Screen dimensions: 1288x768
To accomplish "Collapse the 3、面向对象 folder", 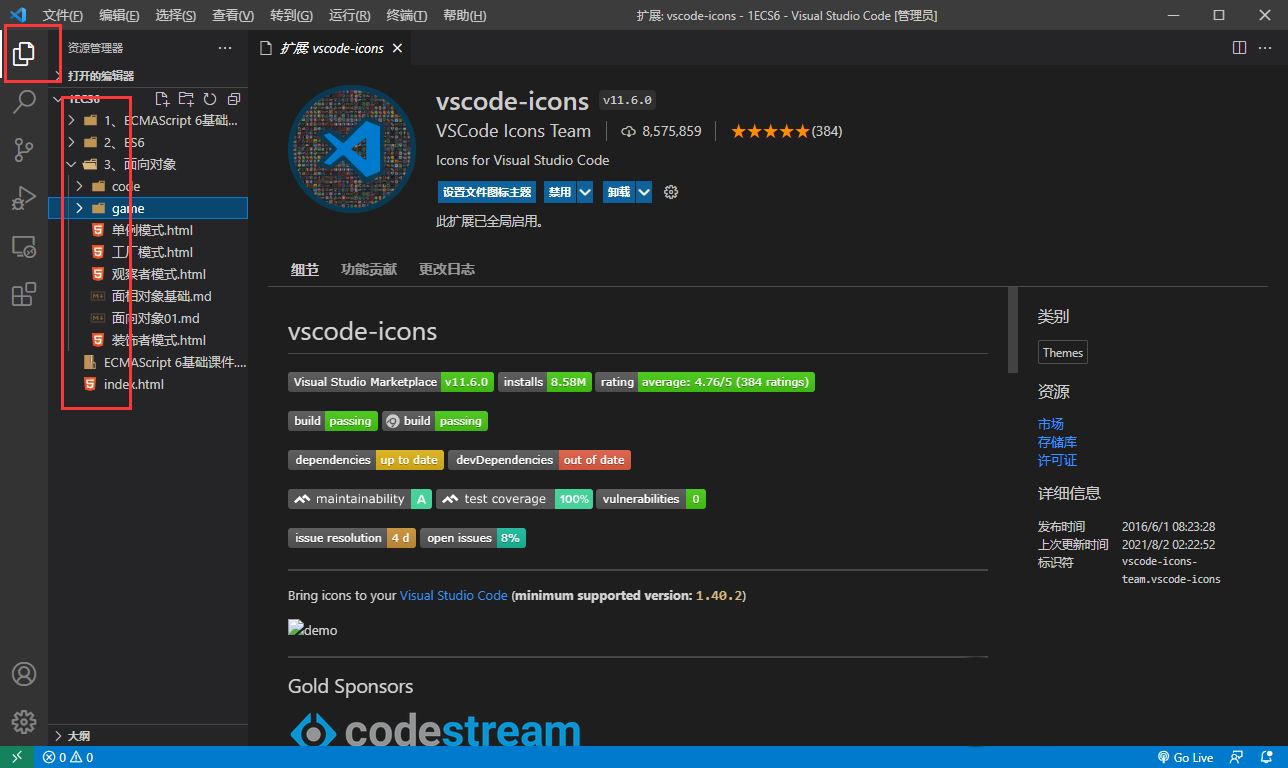I will click(148, 164).
